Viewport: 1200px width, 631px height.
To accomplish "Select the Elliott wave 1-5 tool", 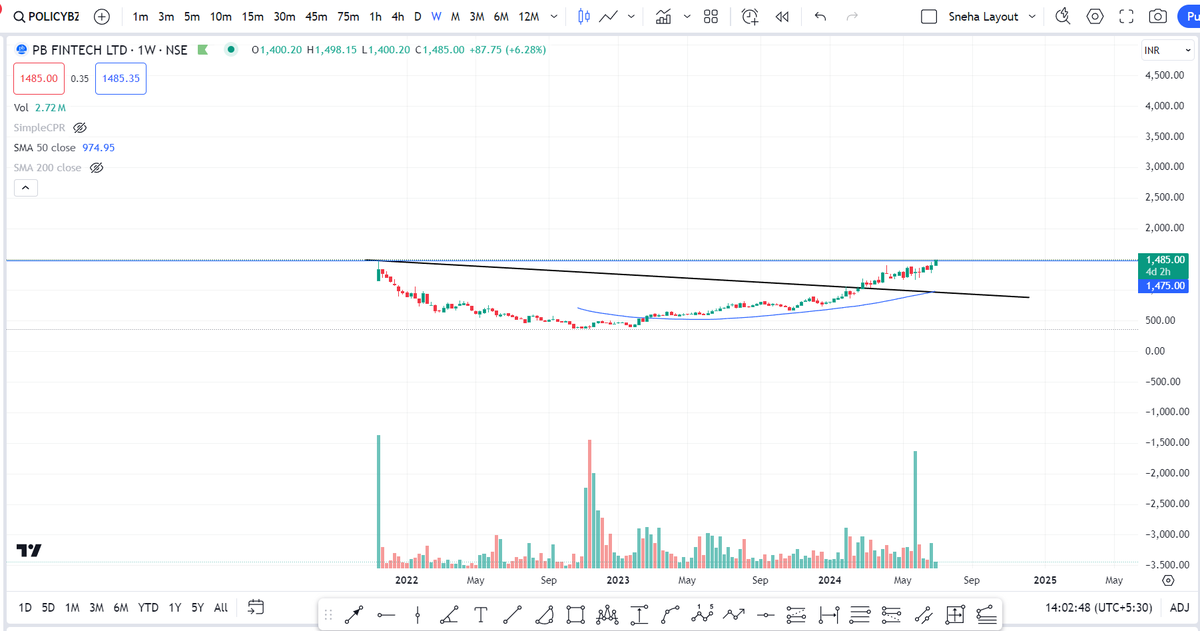I will (x=702, y=615).
